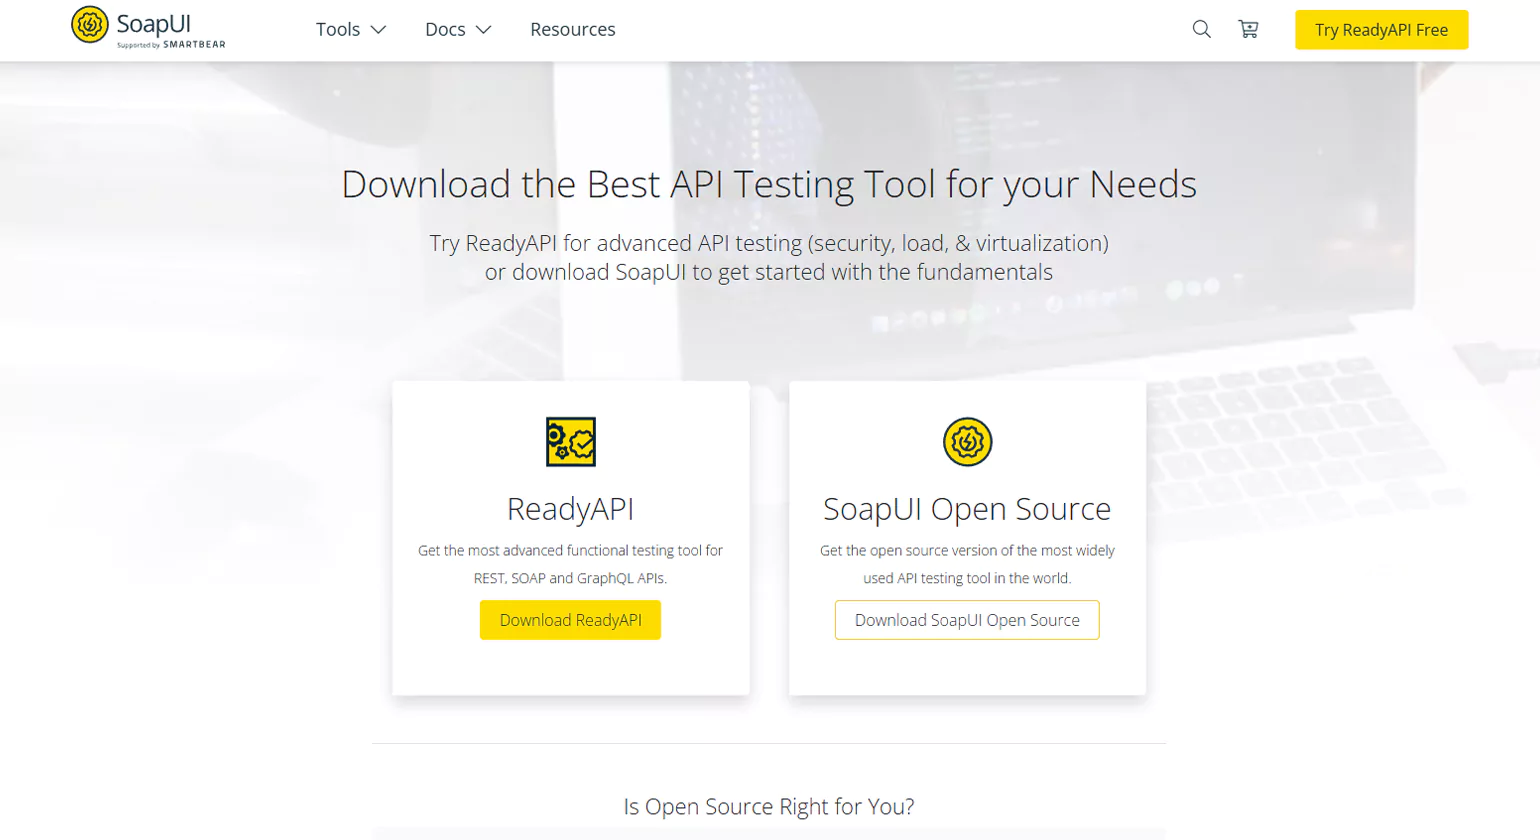Click the SoapUI Open Source gear icon

(x=966, y=442)
